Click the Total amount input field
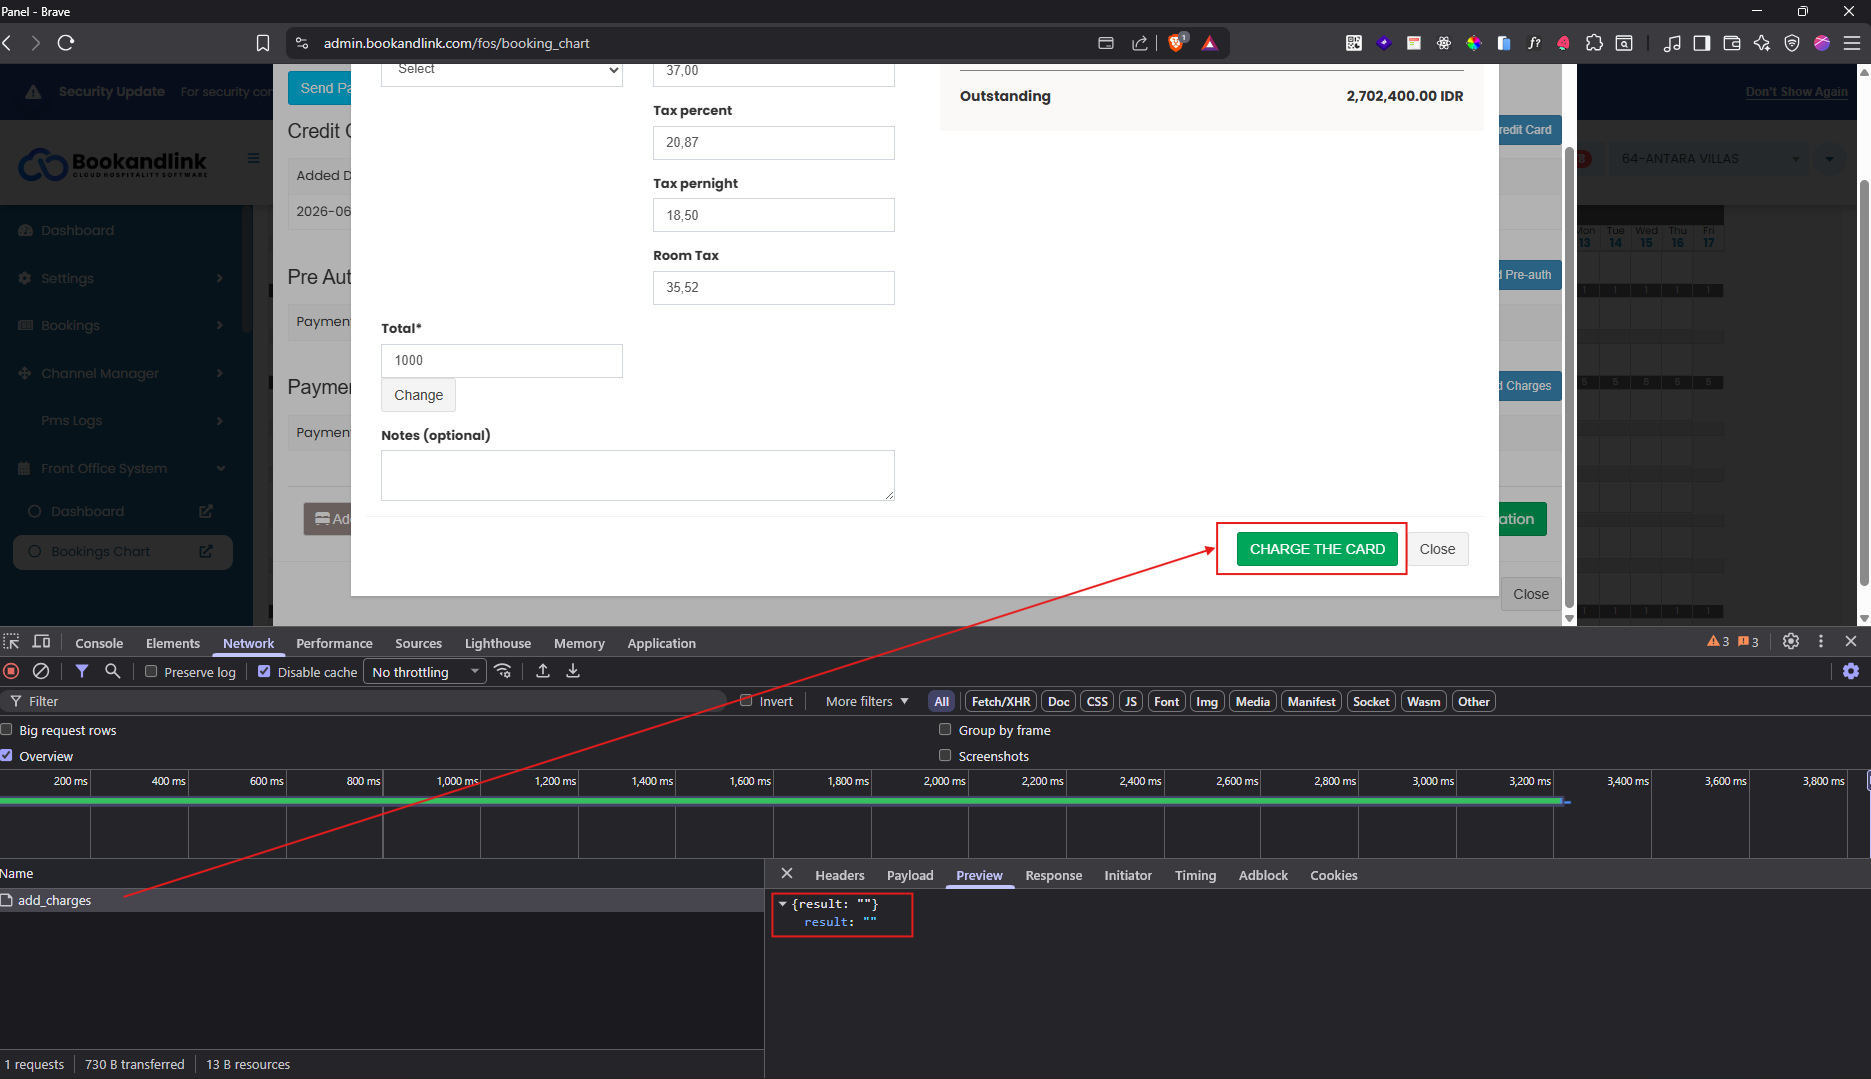This screenshot has height=1079, width=1871. point(502,360)
